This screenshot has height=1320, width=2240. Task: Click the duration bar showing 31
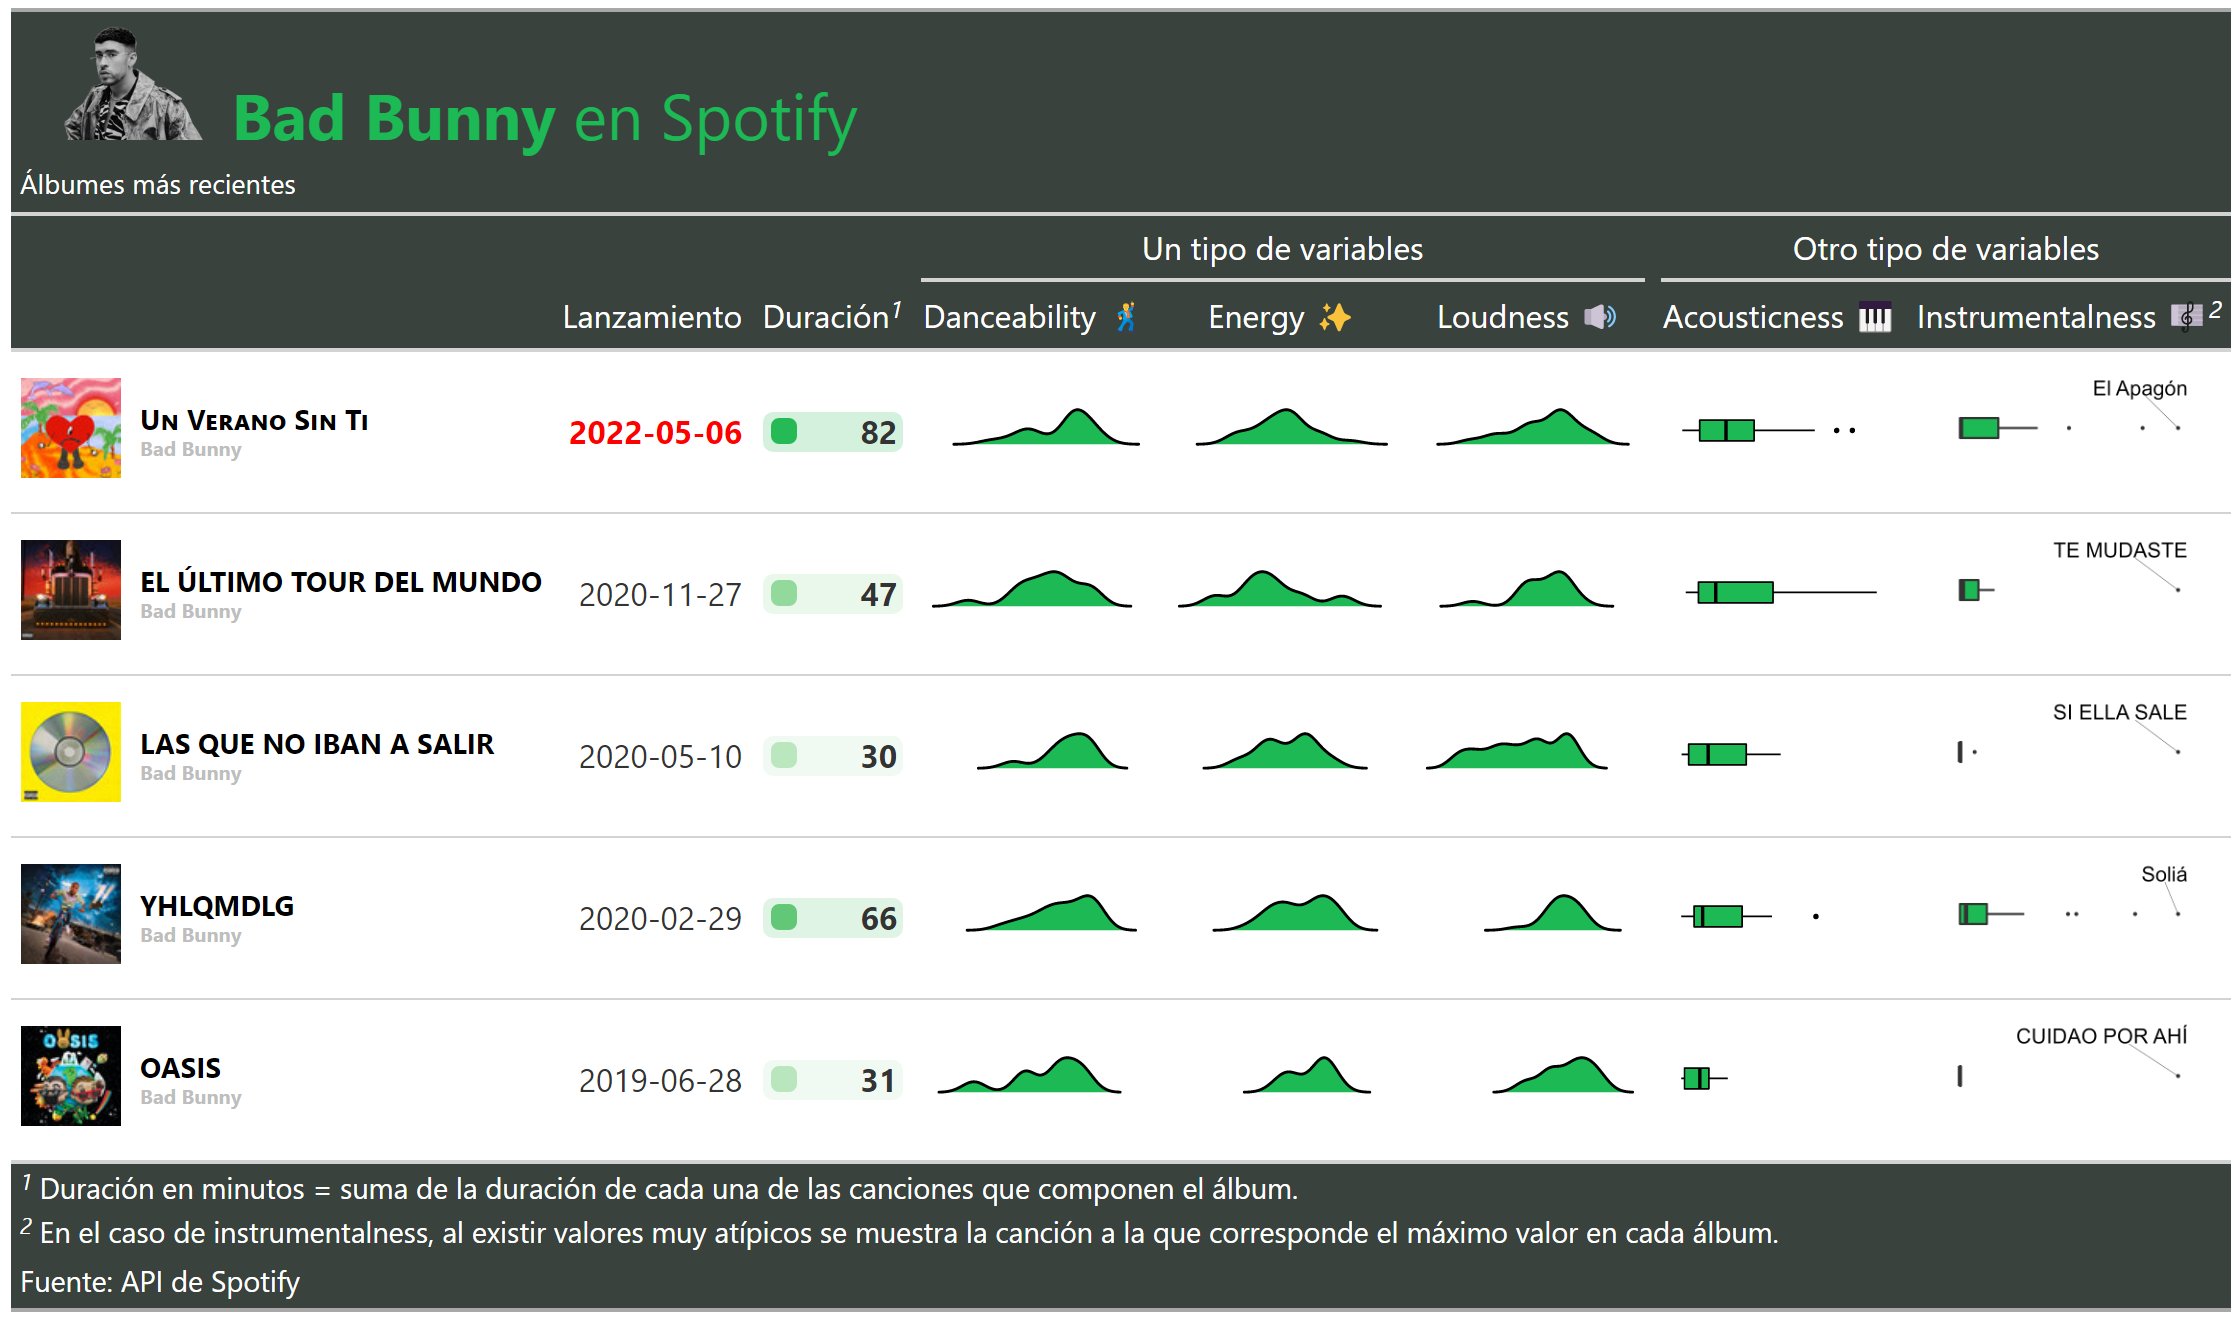coord(833,1080)
